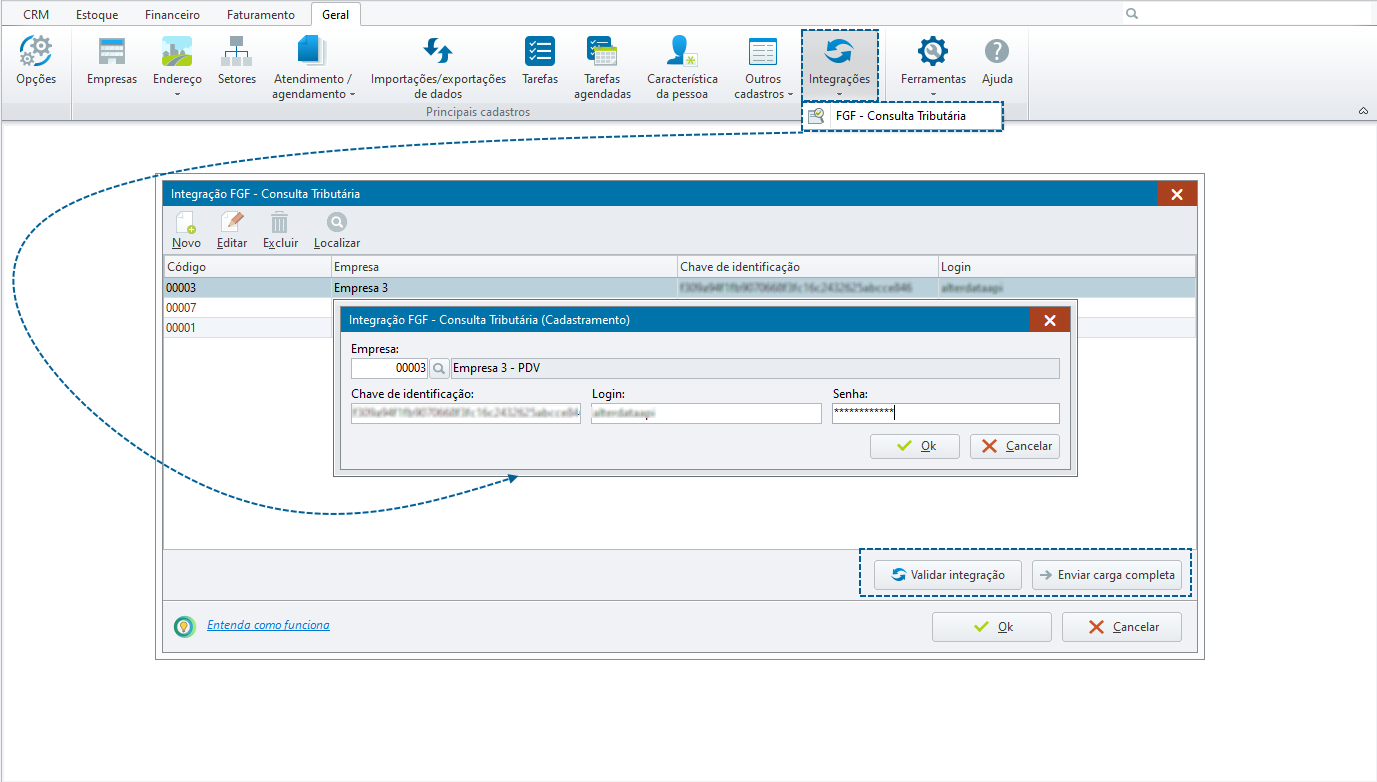Click the Empresa lookup magnifier button

[439, 369]
